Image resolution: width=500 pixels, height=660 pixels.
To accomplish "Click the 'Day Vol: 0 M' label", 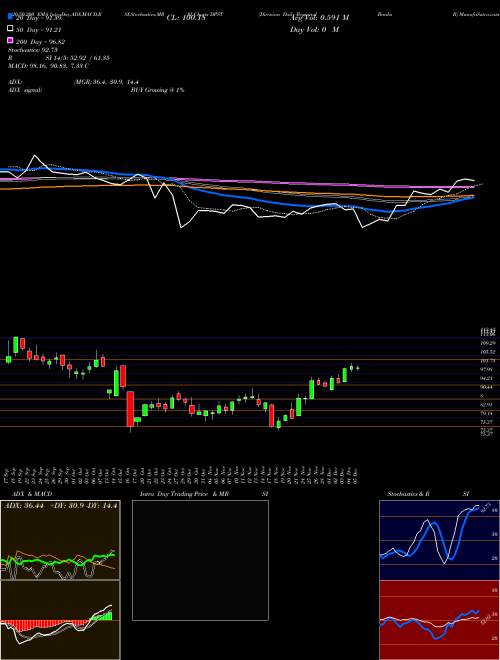I will click(314, 29).
